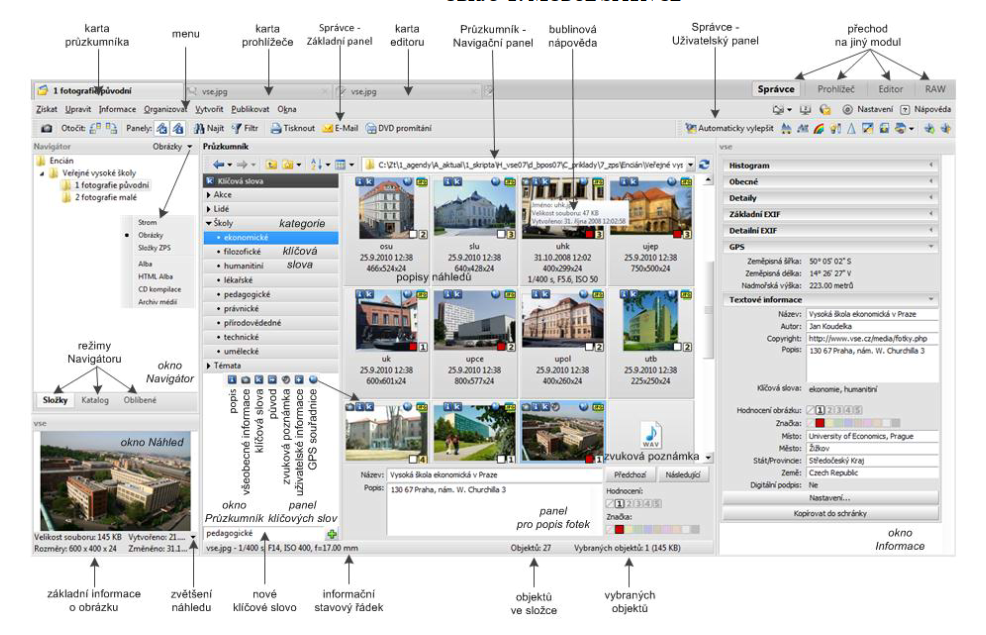Expand the Akce keyword category
Viewport: 986px width, 635px height.
point(209,195)
